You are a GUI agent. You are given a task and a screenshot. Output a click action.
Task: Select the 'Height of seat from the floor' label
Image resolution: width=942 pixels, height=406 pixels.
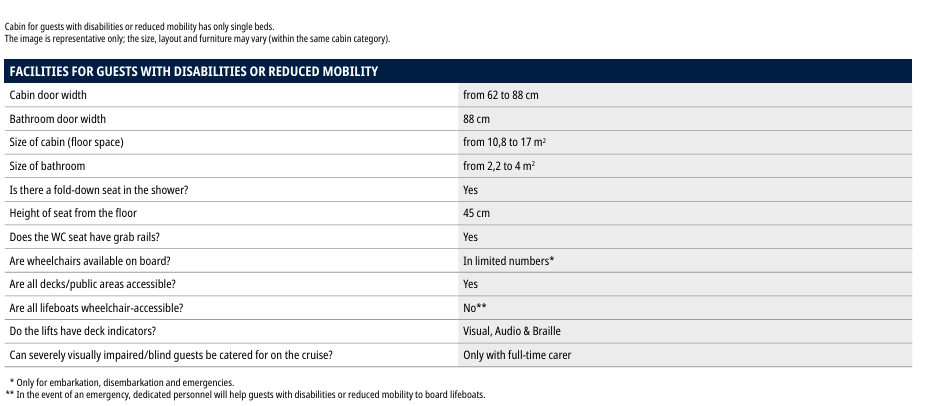pyautogui.click(x=73, y=213)
